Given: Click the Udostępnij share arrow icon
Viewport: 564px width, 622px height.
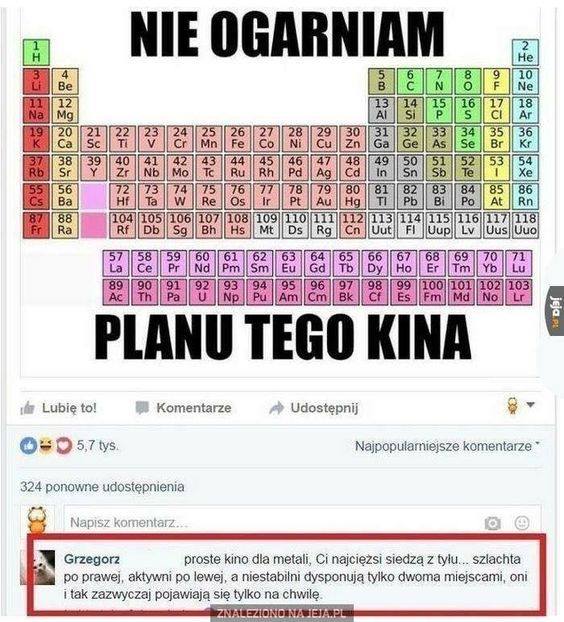Looking at the screenshot, I should coord(276,408).
